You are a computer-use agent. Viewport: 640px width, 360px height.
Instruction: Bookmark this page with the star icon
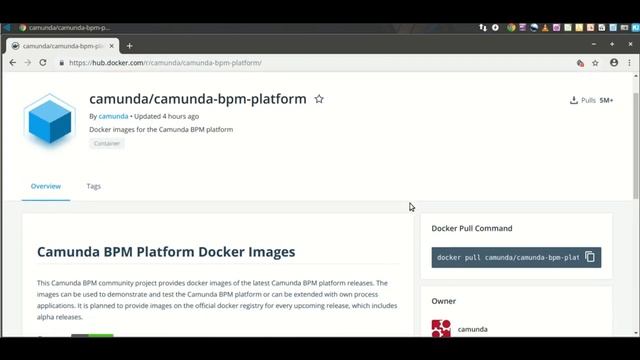(x=596, y=63)
